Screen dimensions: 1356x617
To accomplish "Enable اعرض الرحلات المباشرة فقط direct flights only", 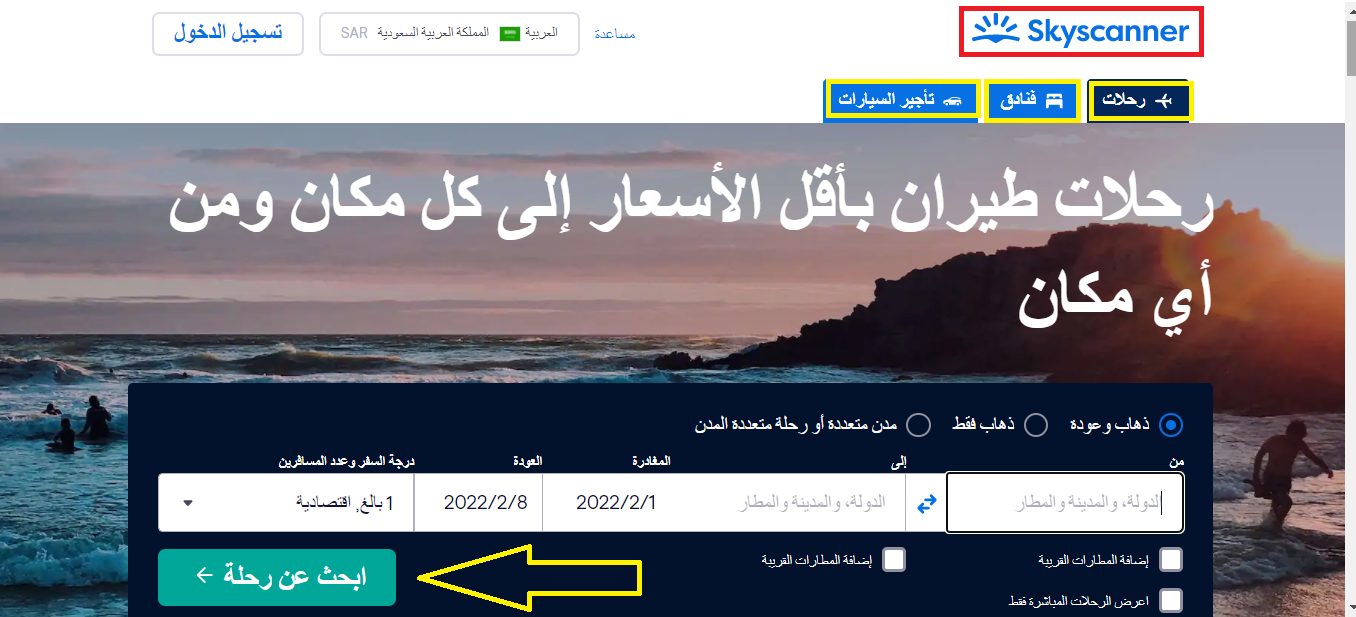I will coord(1171,600).
